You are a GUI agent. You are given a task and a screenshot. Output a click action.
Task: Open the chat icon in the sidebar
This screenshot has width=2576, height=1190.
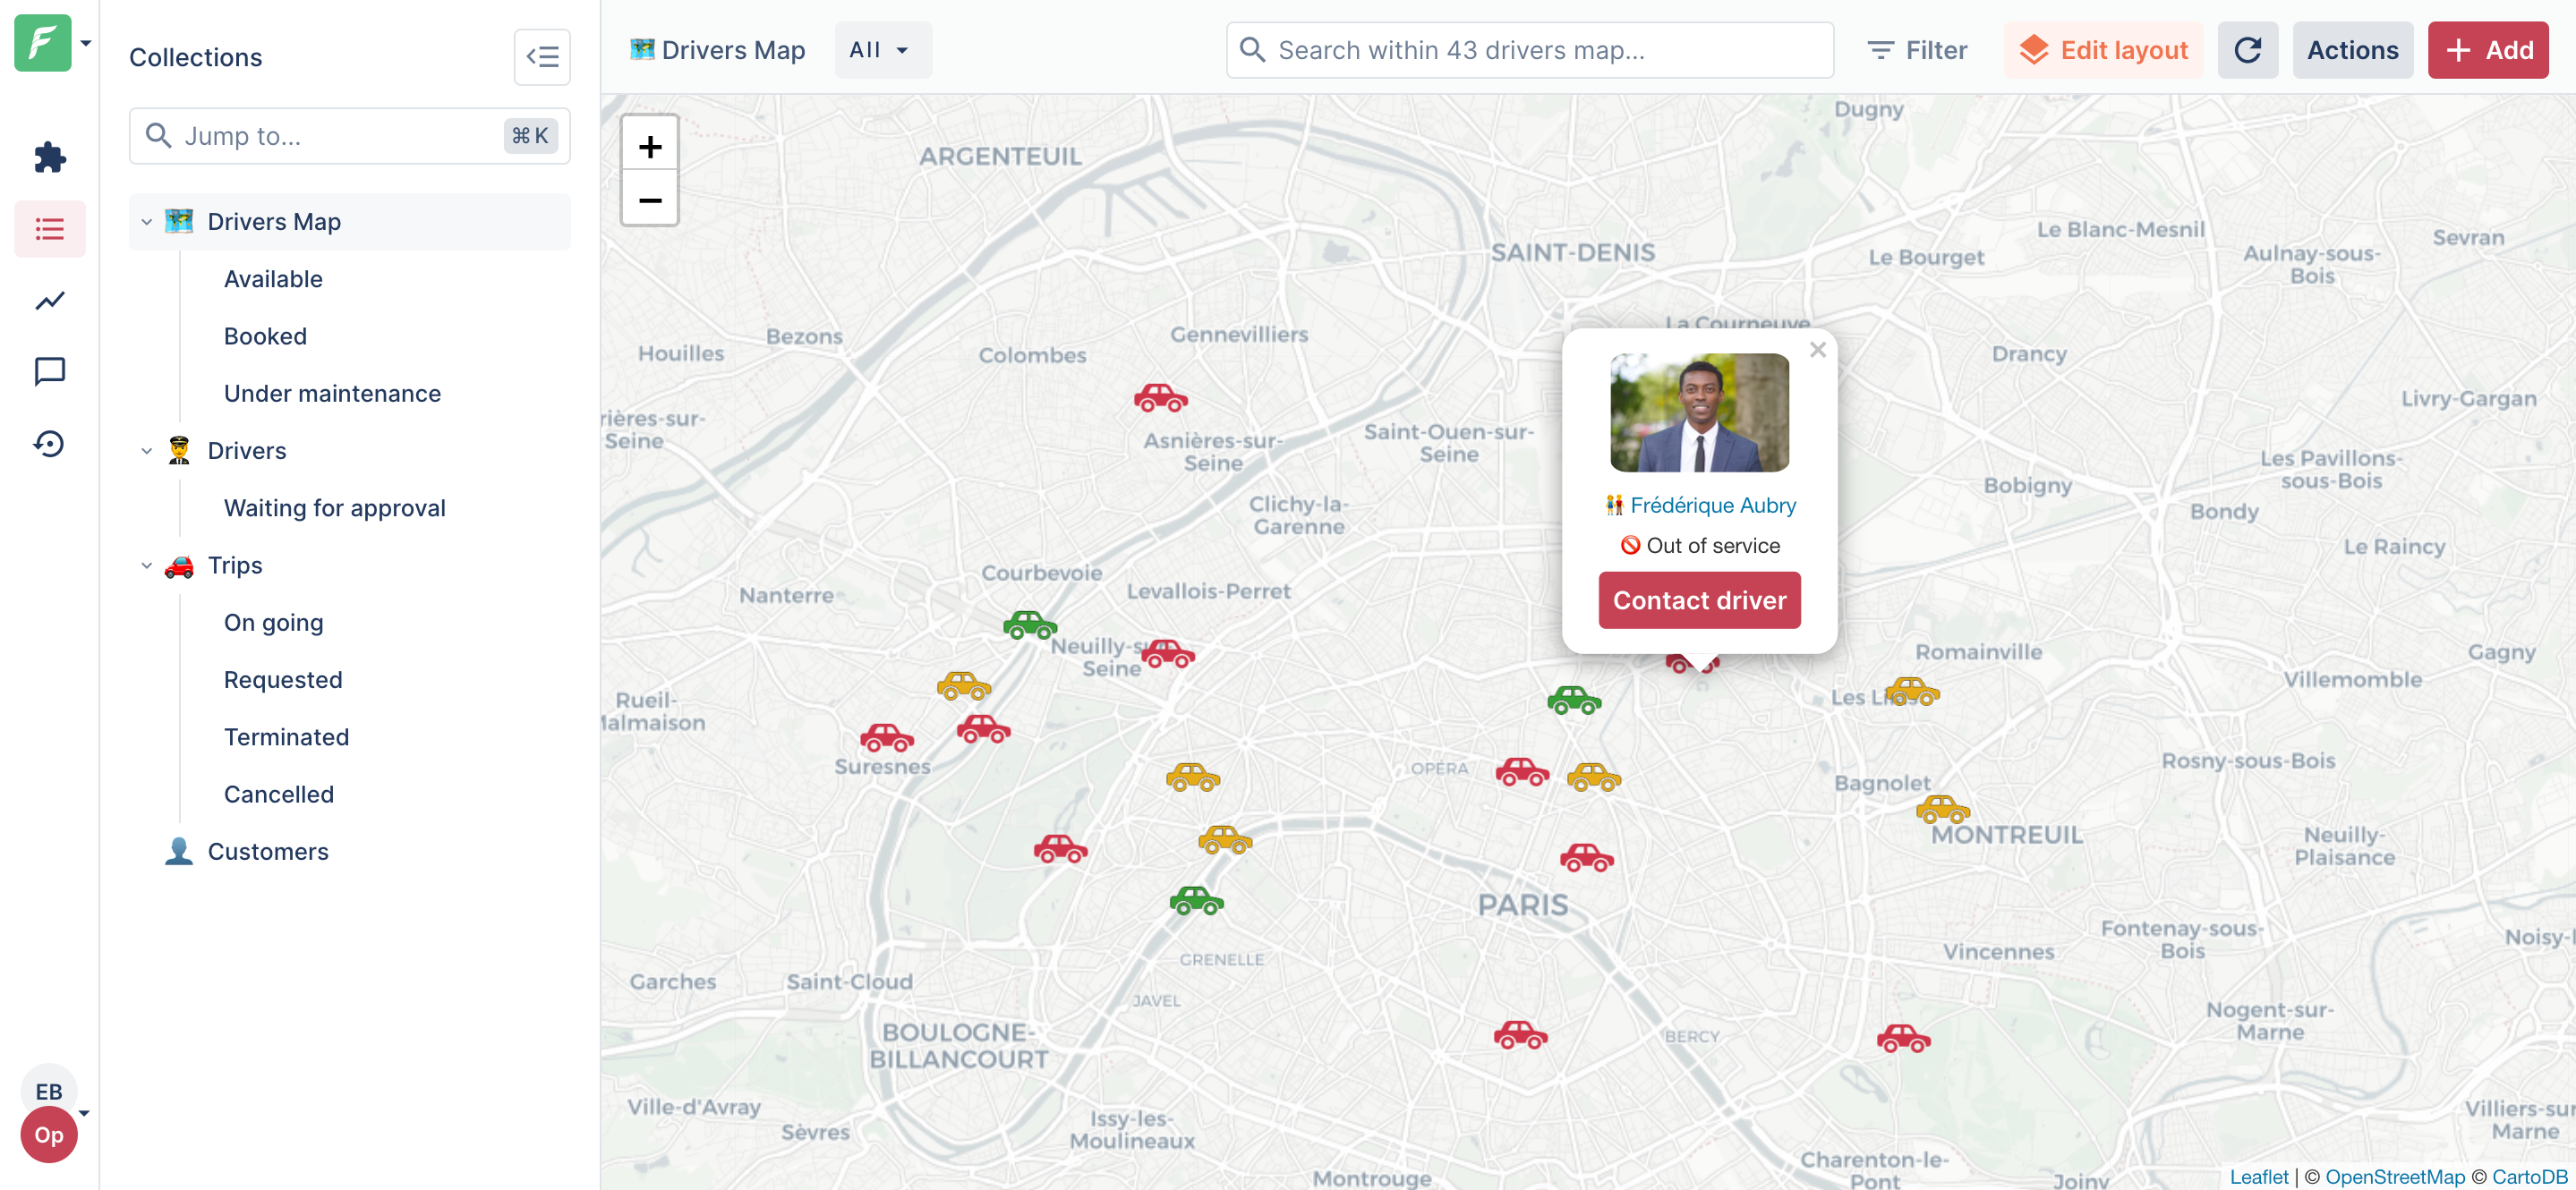[x=49, y=371]
